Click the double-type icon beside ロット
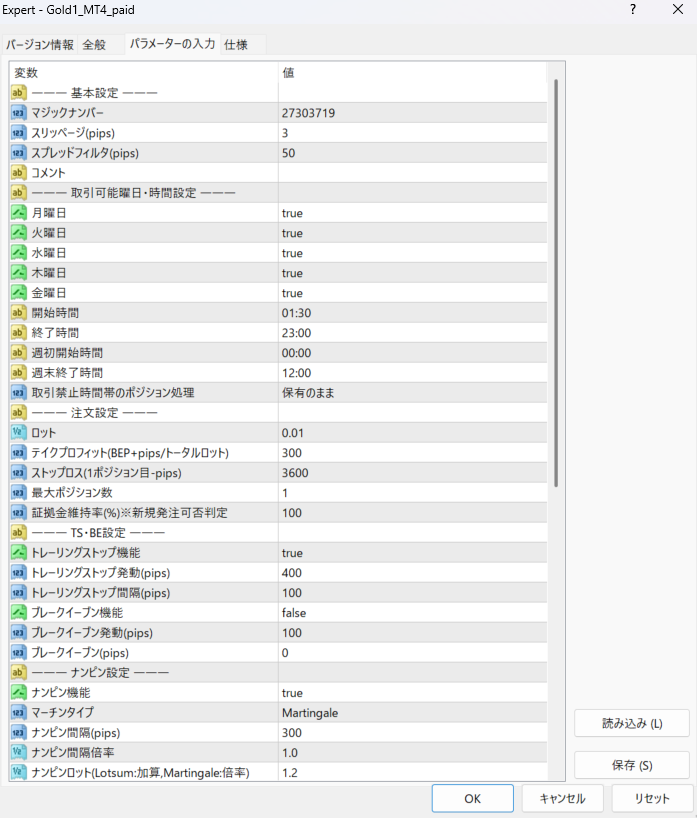 (19, 433)
